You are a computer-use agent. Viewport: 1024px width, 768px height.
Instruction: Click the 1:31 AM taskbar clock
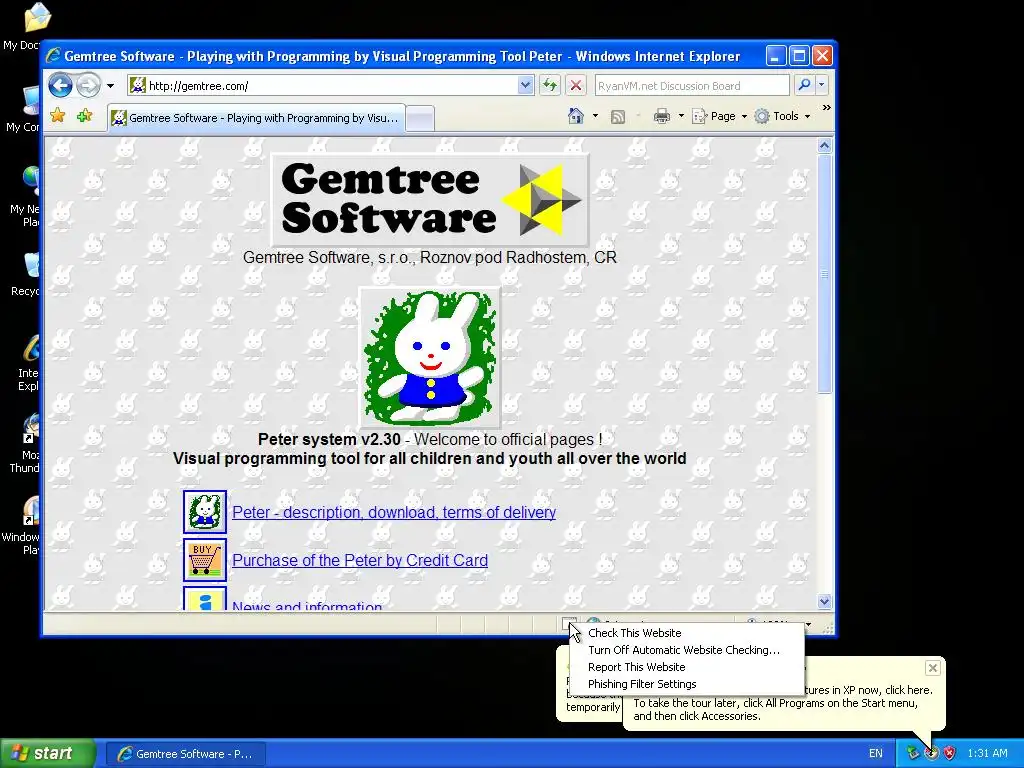pos(987,754)
